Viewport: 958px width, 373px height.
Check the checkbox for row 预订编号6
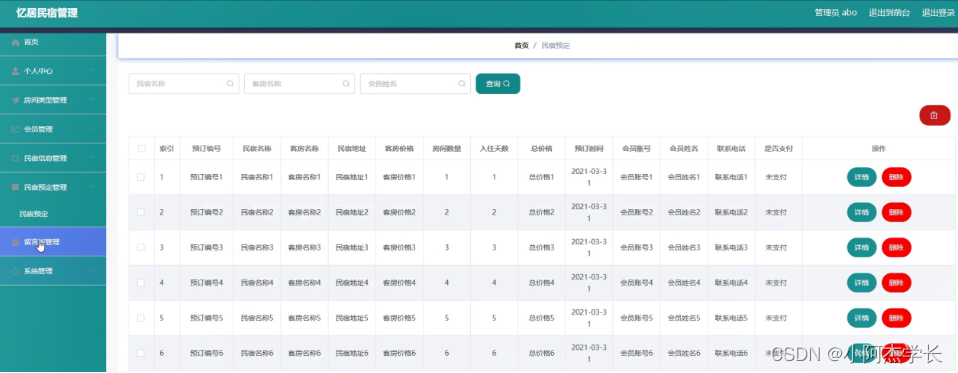pos(141,353)
